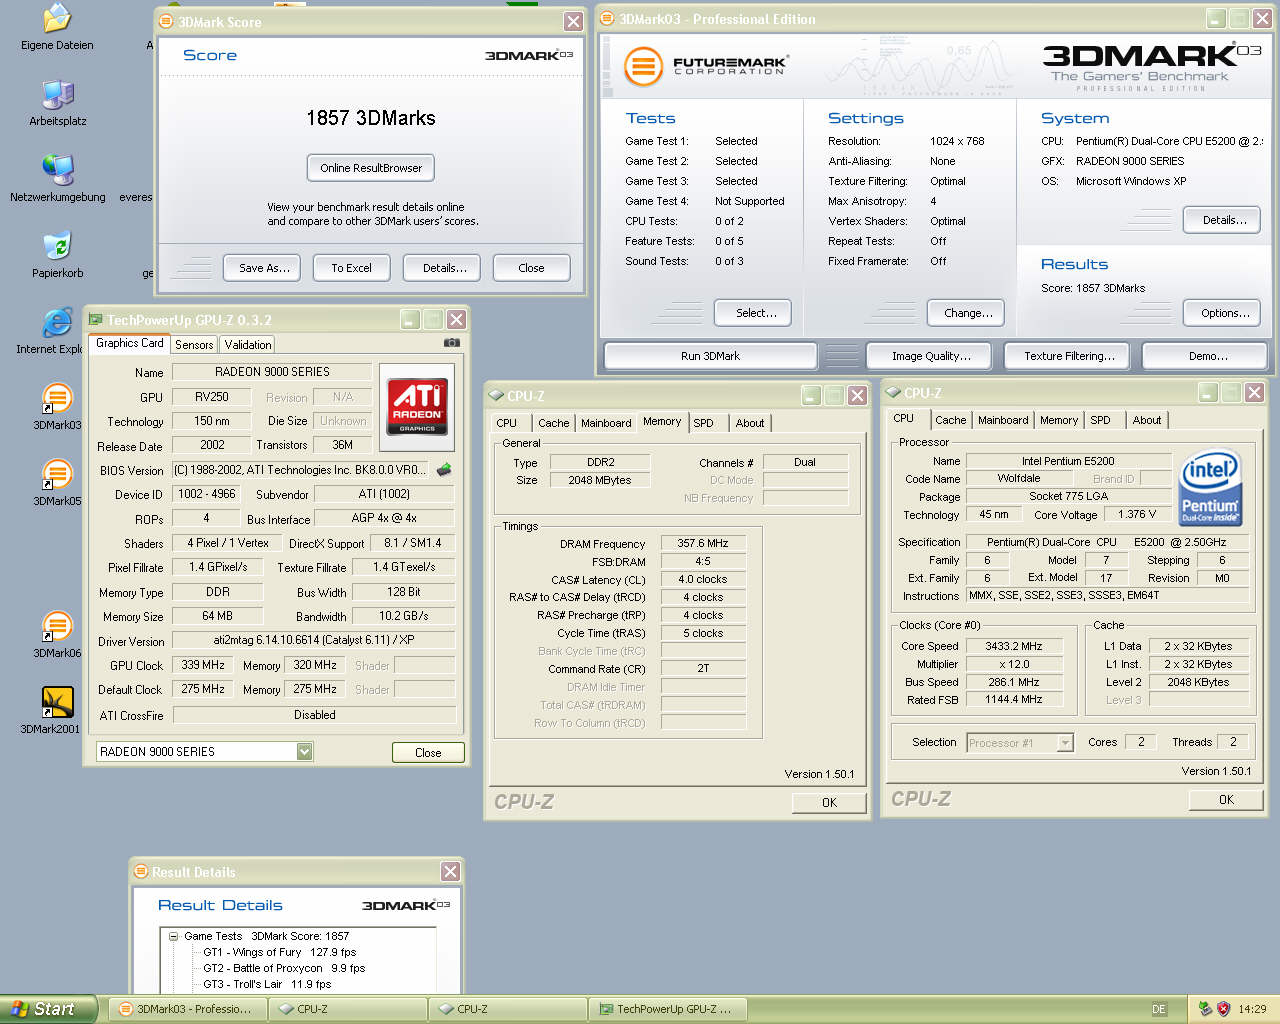The image size is (1280, 1024).
Task: Click GPU-Z screenshot camera icon
Action: point(452,342)
